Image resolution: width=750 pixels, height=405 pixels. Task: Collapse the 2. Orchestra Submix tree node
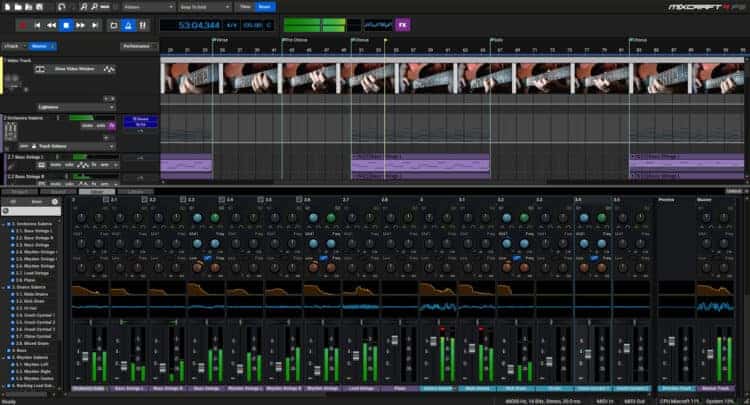4,224
